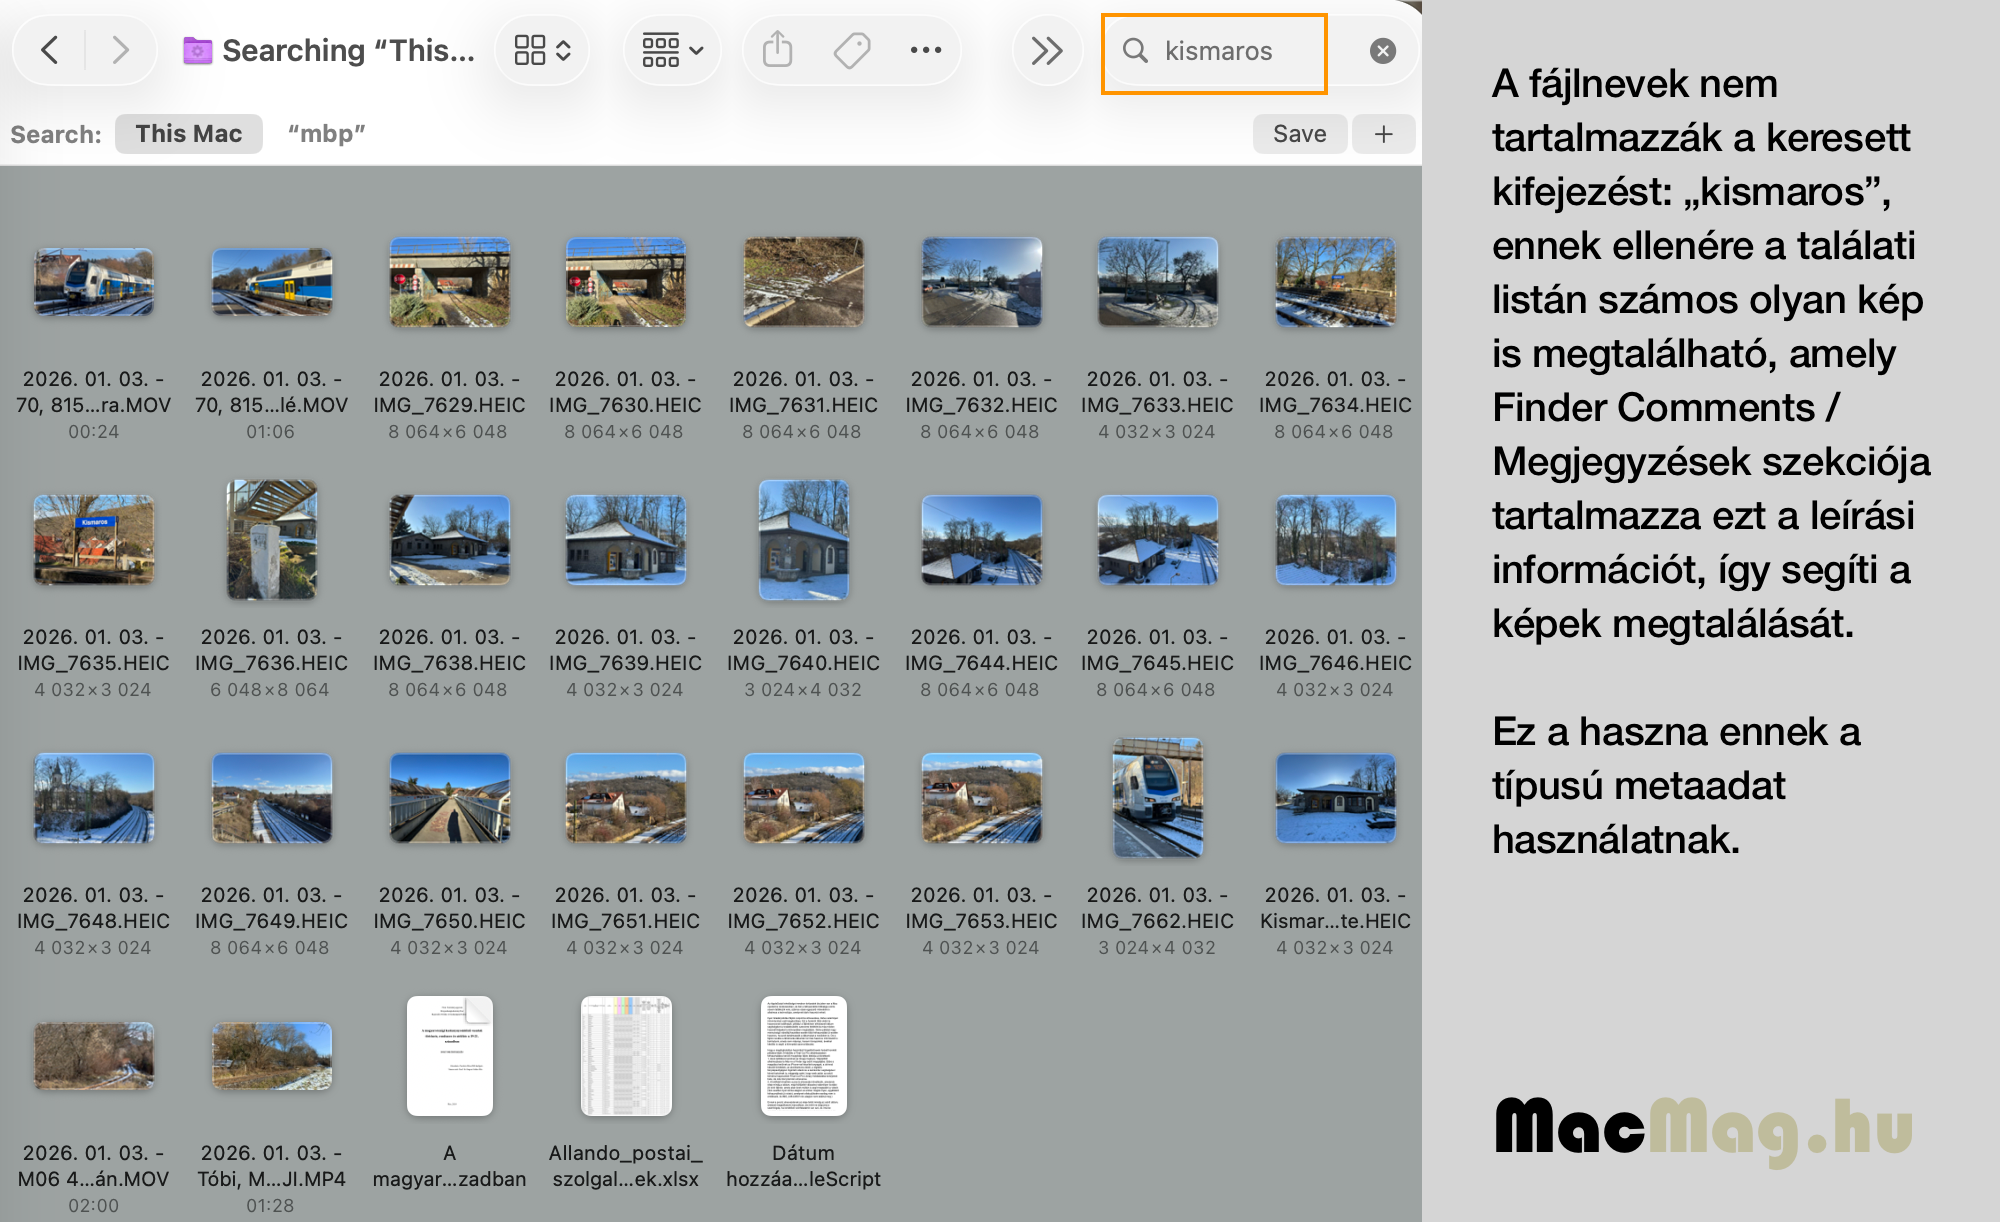Click the forward navigation arrow
The image size is (2000, 1222).
click(120, 50)
